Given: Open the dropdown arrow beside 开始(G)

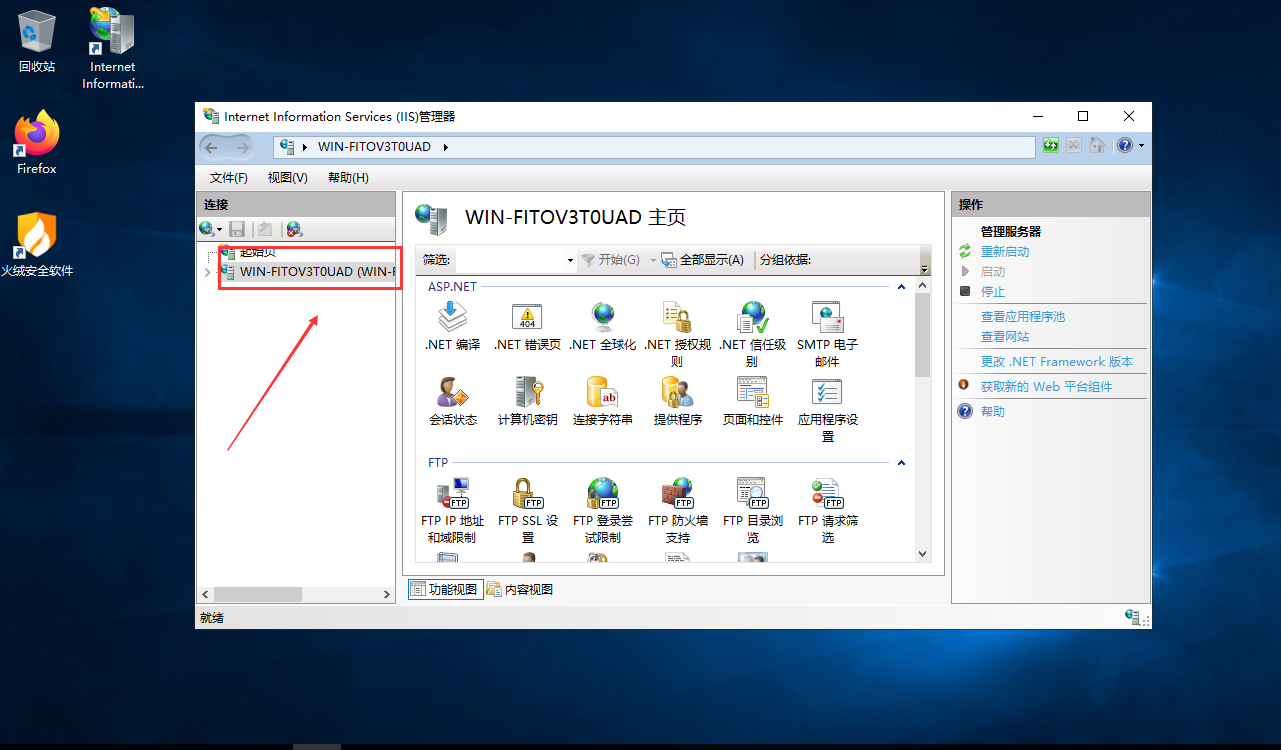Looking at the screenshot, I should tap(653, 260).
